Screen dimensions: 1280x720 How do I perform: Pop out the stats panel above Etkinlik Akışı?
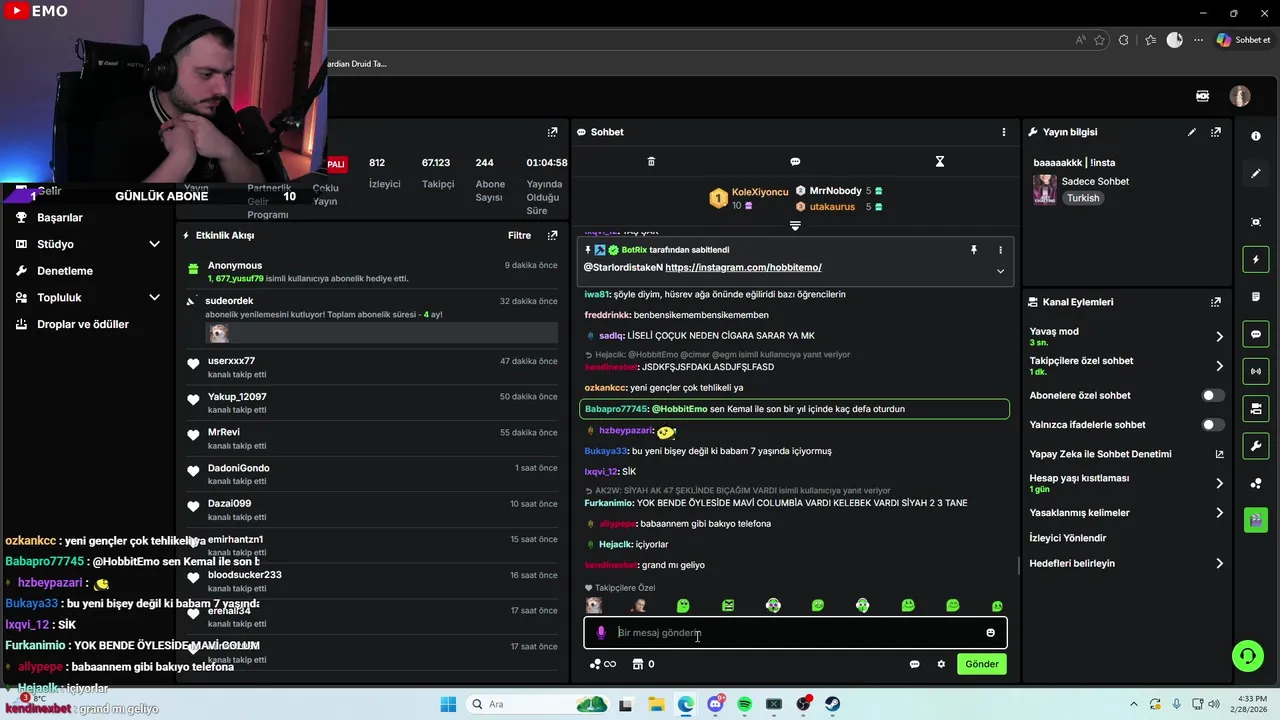pos(552,132)
